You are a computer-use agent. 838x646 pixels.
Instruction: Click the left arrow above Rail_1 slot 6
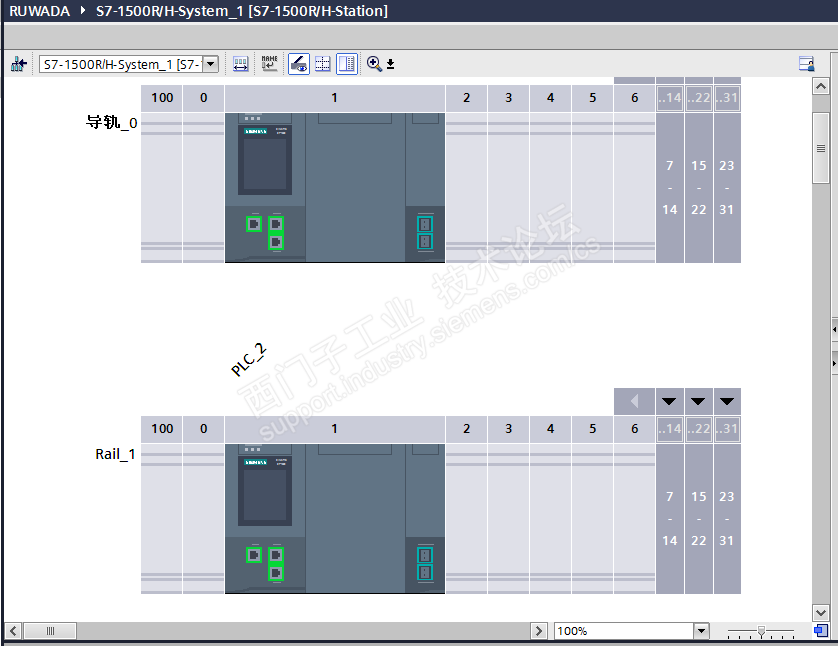[x=634, y=401]
